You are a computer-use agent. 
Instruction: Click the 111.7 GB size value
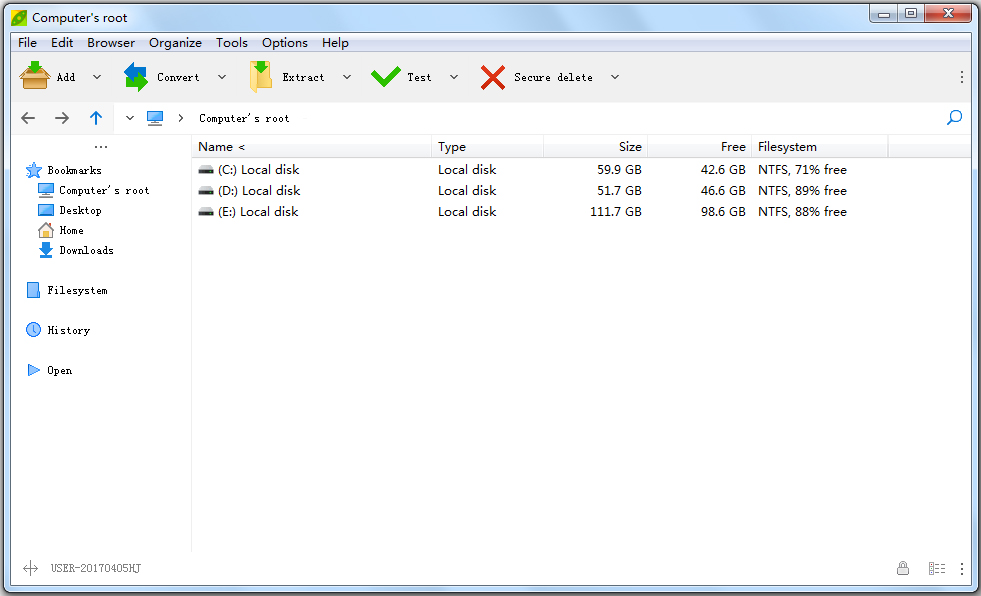(x=616, y=211)
